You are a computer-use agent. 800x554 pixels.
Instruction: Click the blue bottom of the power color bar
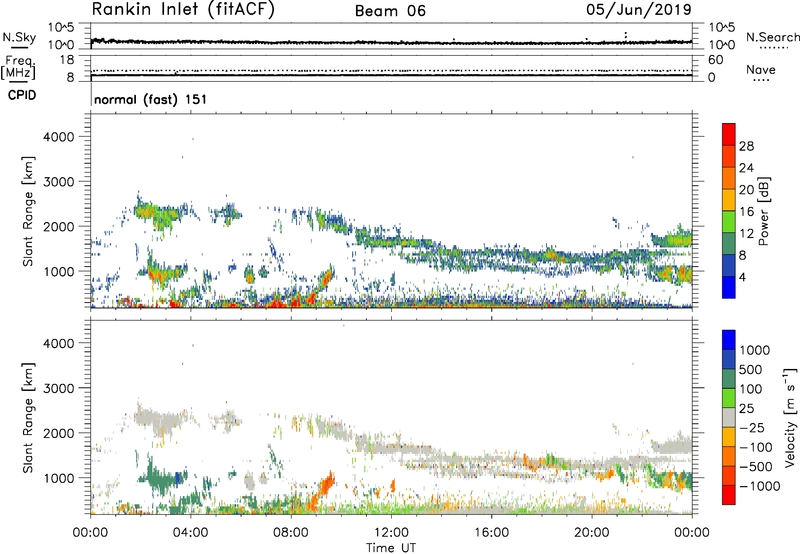(729, 287)
